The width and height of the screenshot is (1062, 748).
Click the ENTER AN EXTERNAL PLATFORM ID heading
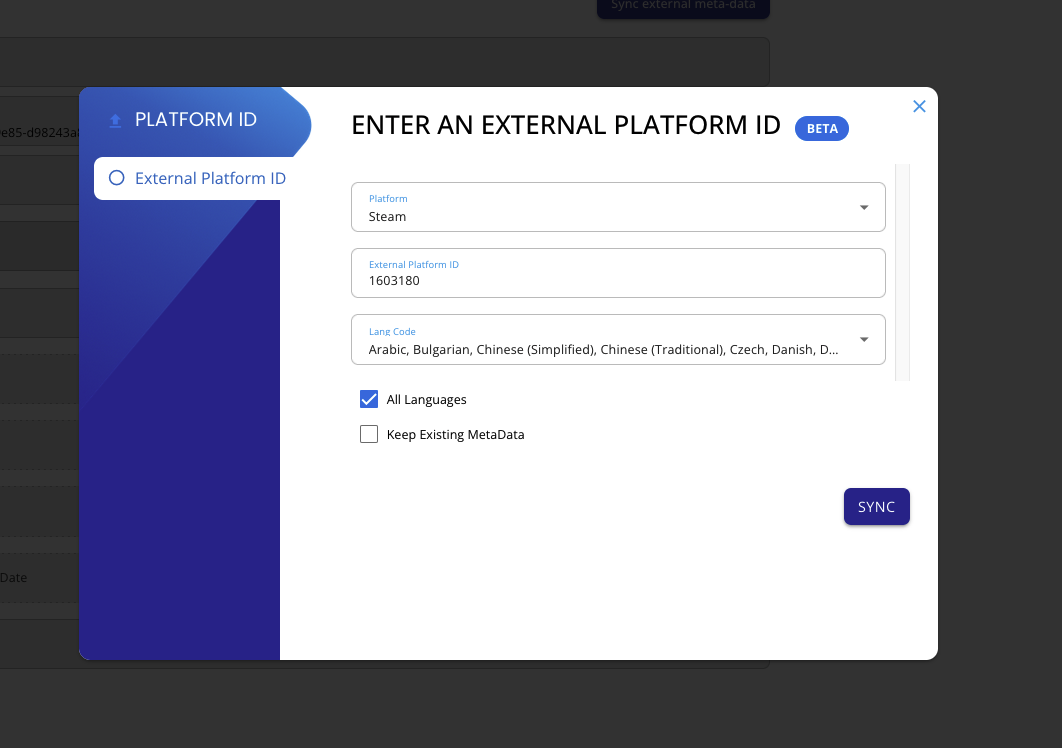(x=566, y=125)
